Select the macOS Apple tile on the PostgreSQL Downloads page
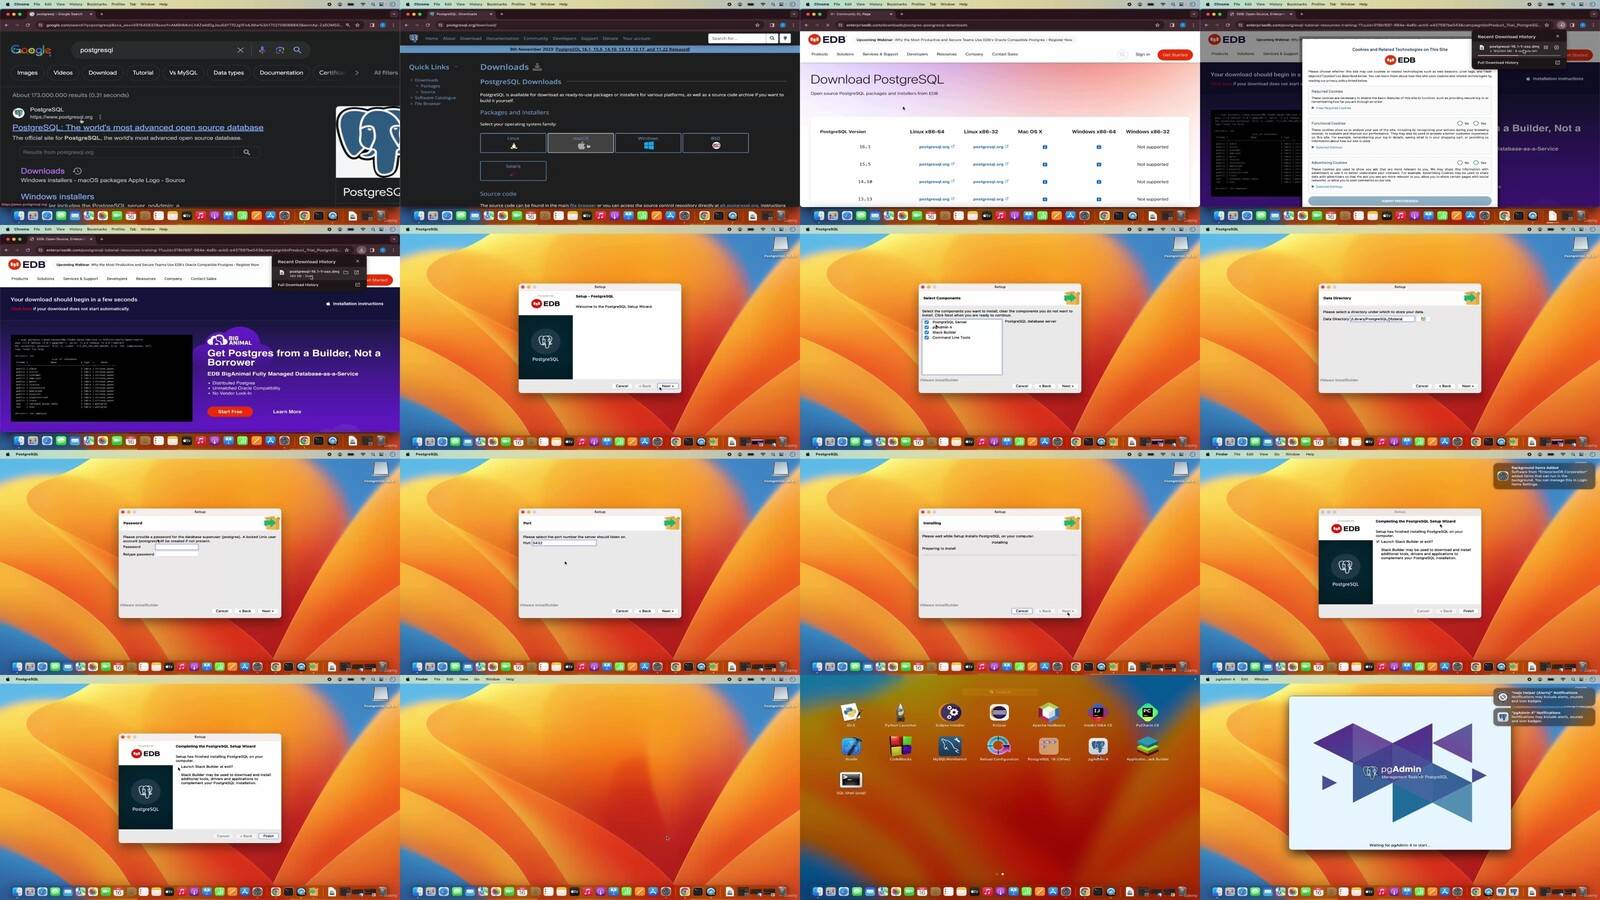Image resolution: width=1600 pixels, height=900 pixels. [581, 143]
